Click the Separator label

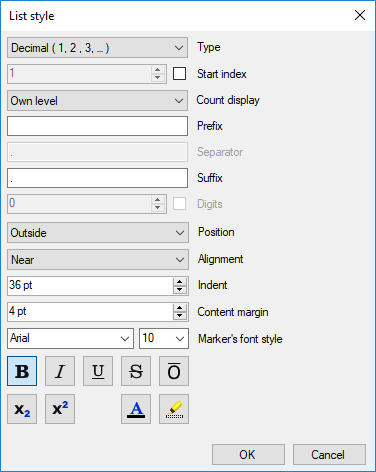click(220, 152)
